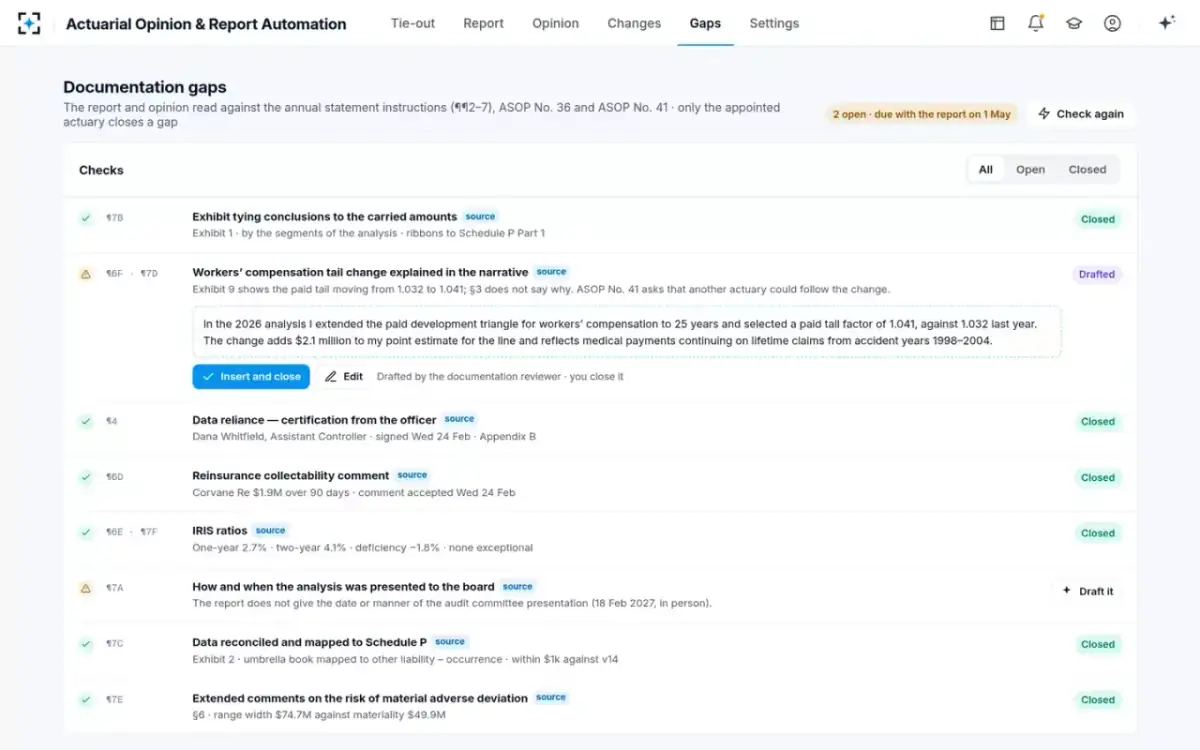The image size is (1200, 750).
Task: Open source for Exhibit tying conclusions
Action: coord(480,216)
